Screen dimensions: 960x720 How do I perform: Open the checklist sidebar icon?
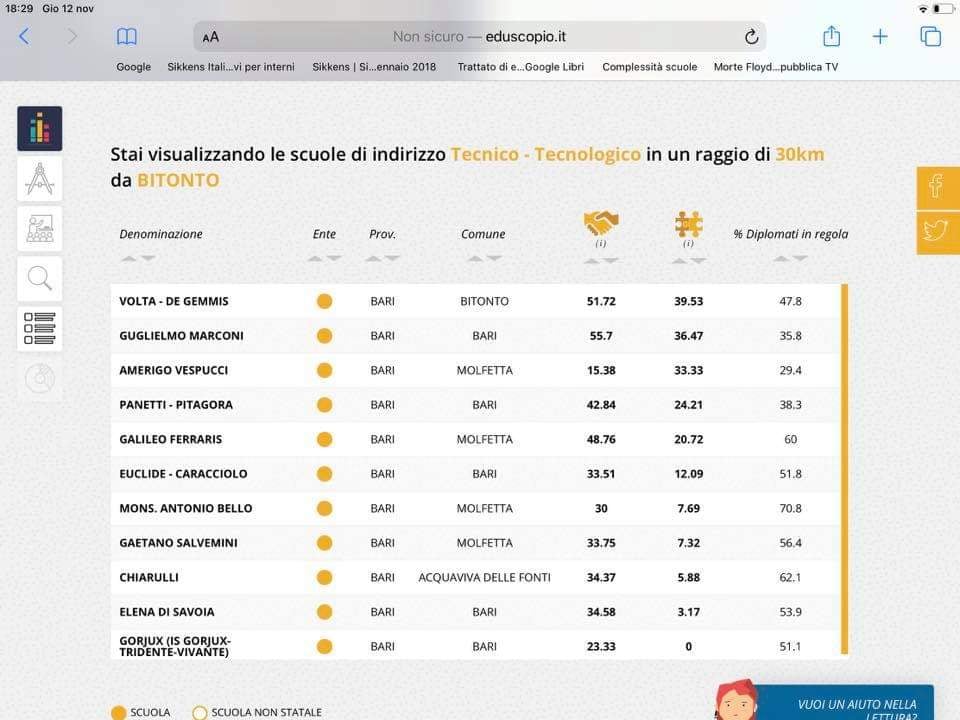[40, 329]
